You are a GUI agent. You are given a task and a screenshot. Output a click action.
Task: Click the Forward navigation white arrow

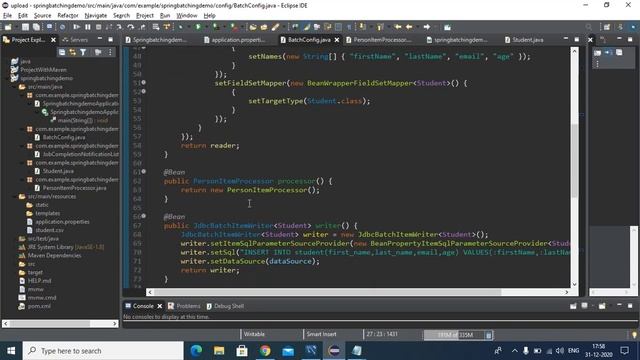click(x=427, y=27)
